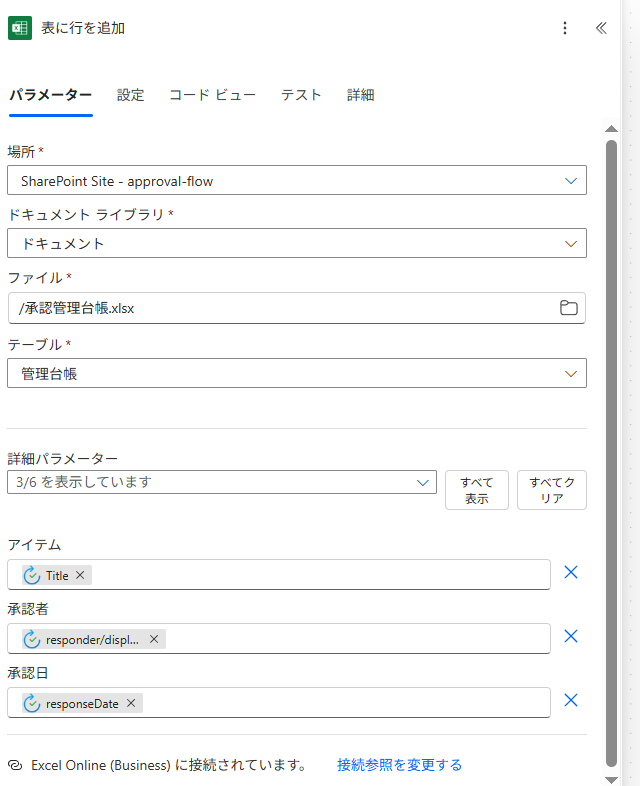Clear the 承認者 field with the blue X
Viewport: 640px width, 786px height.
click(571, 636)
